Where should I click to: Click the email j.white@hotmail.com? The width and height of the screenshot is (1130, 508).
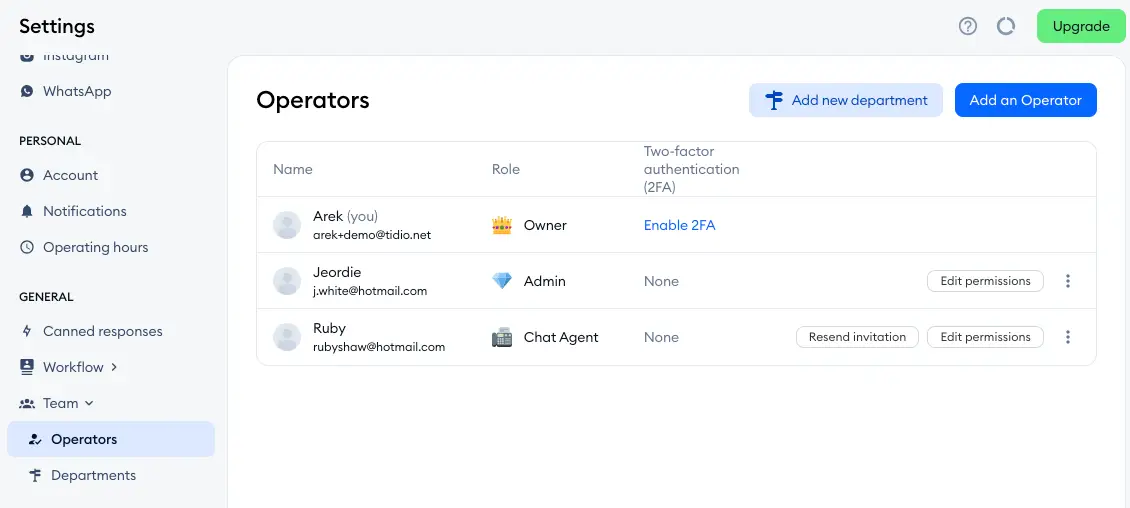(370, 291)
